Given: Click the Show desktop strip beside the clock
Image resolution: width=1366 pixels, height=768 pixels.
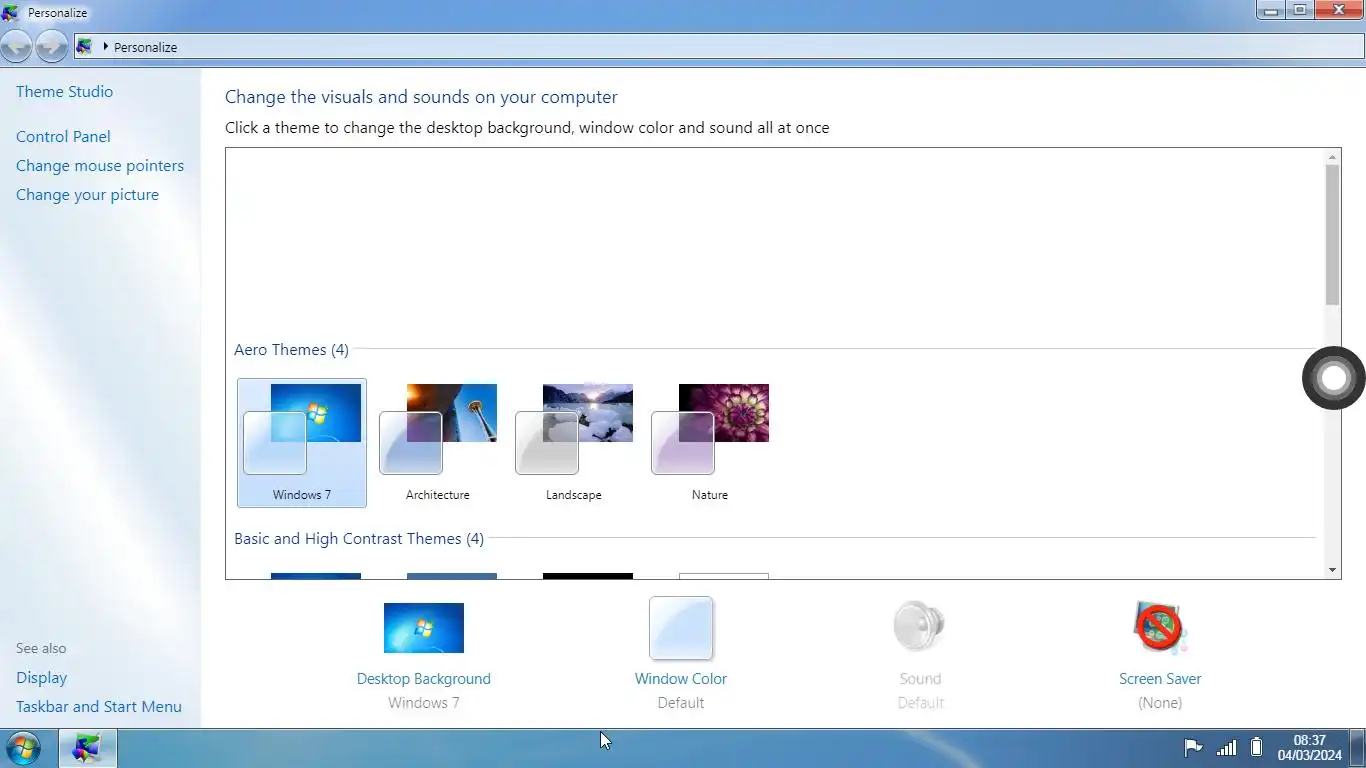Looking at the screenshot, I should click(x=1358, y=748).
